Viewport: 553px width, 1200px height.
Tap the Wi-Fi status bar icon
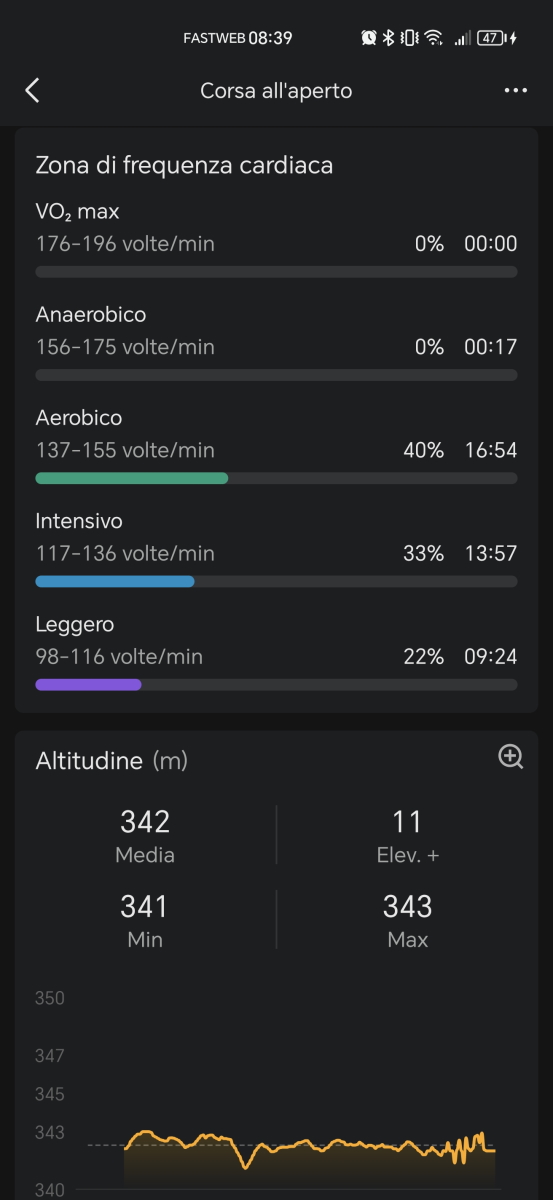click(433, 38)
